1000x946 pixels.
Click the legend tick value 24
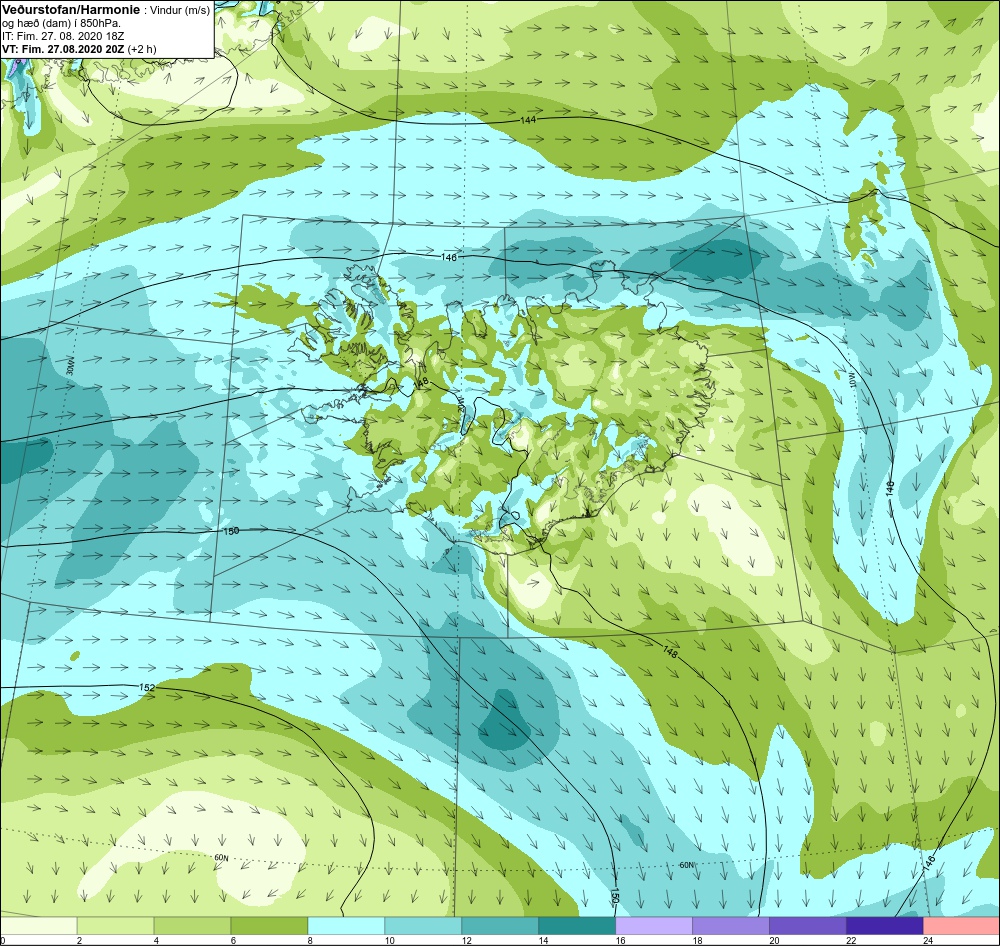[928, 940]
